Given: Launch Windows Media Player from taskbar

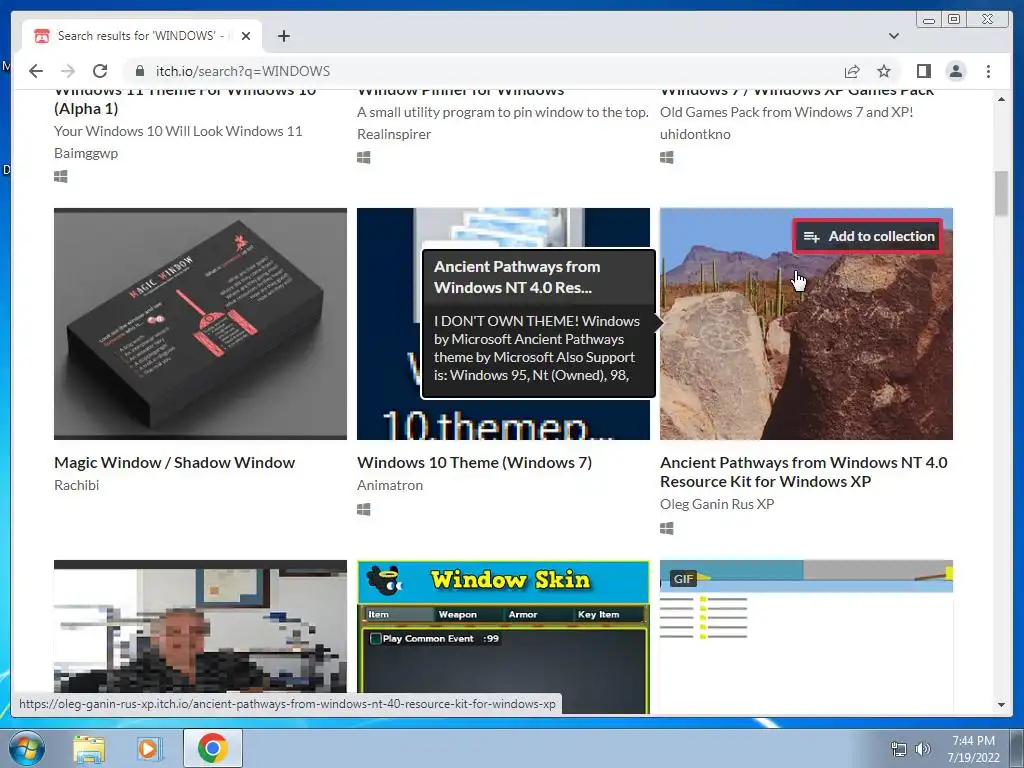Looking at the screenshot, I should tap(150, 748).
